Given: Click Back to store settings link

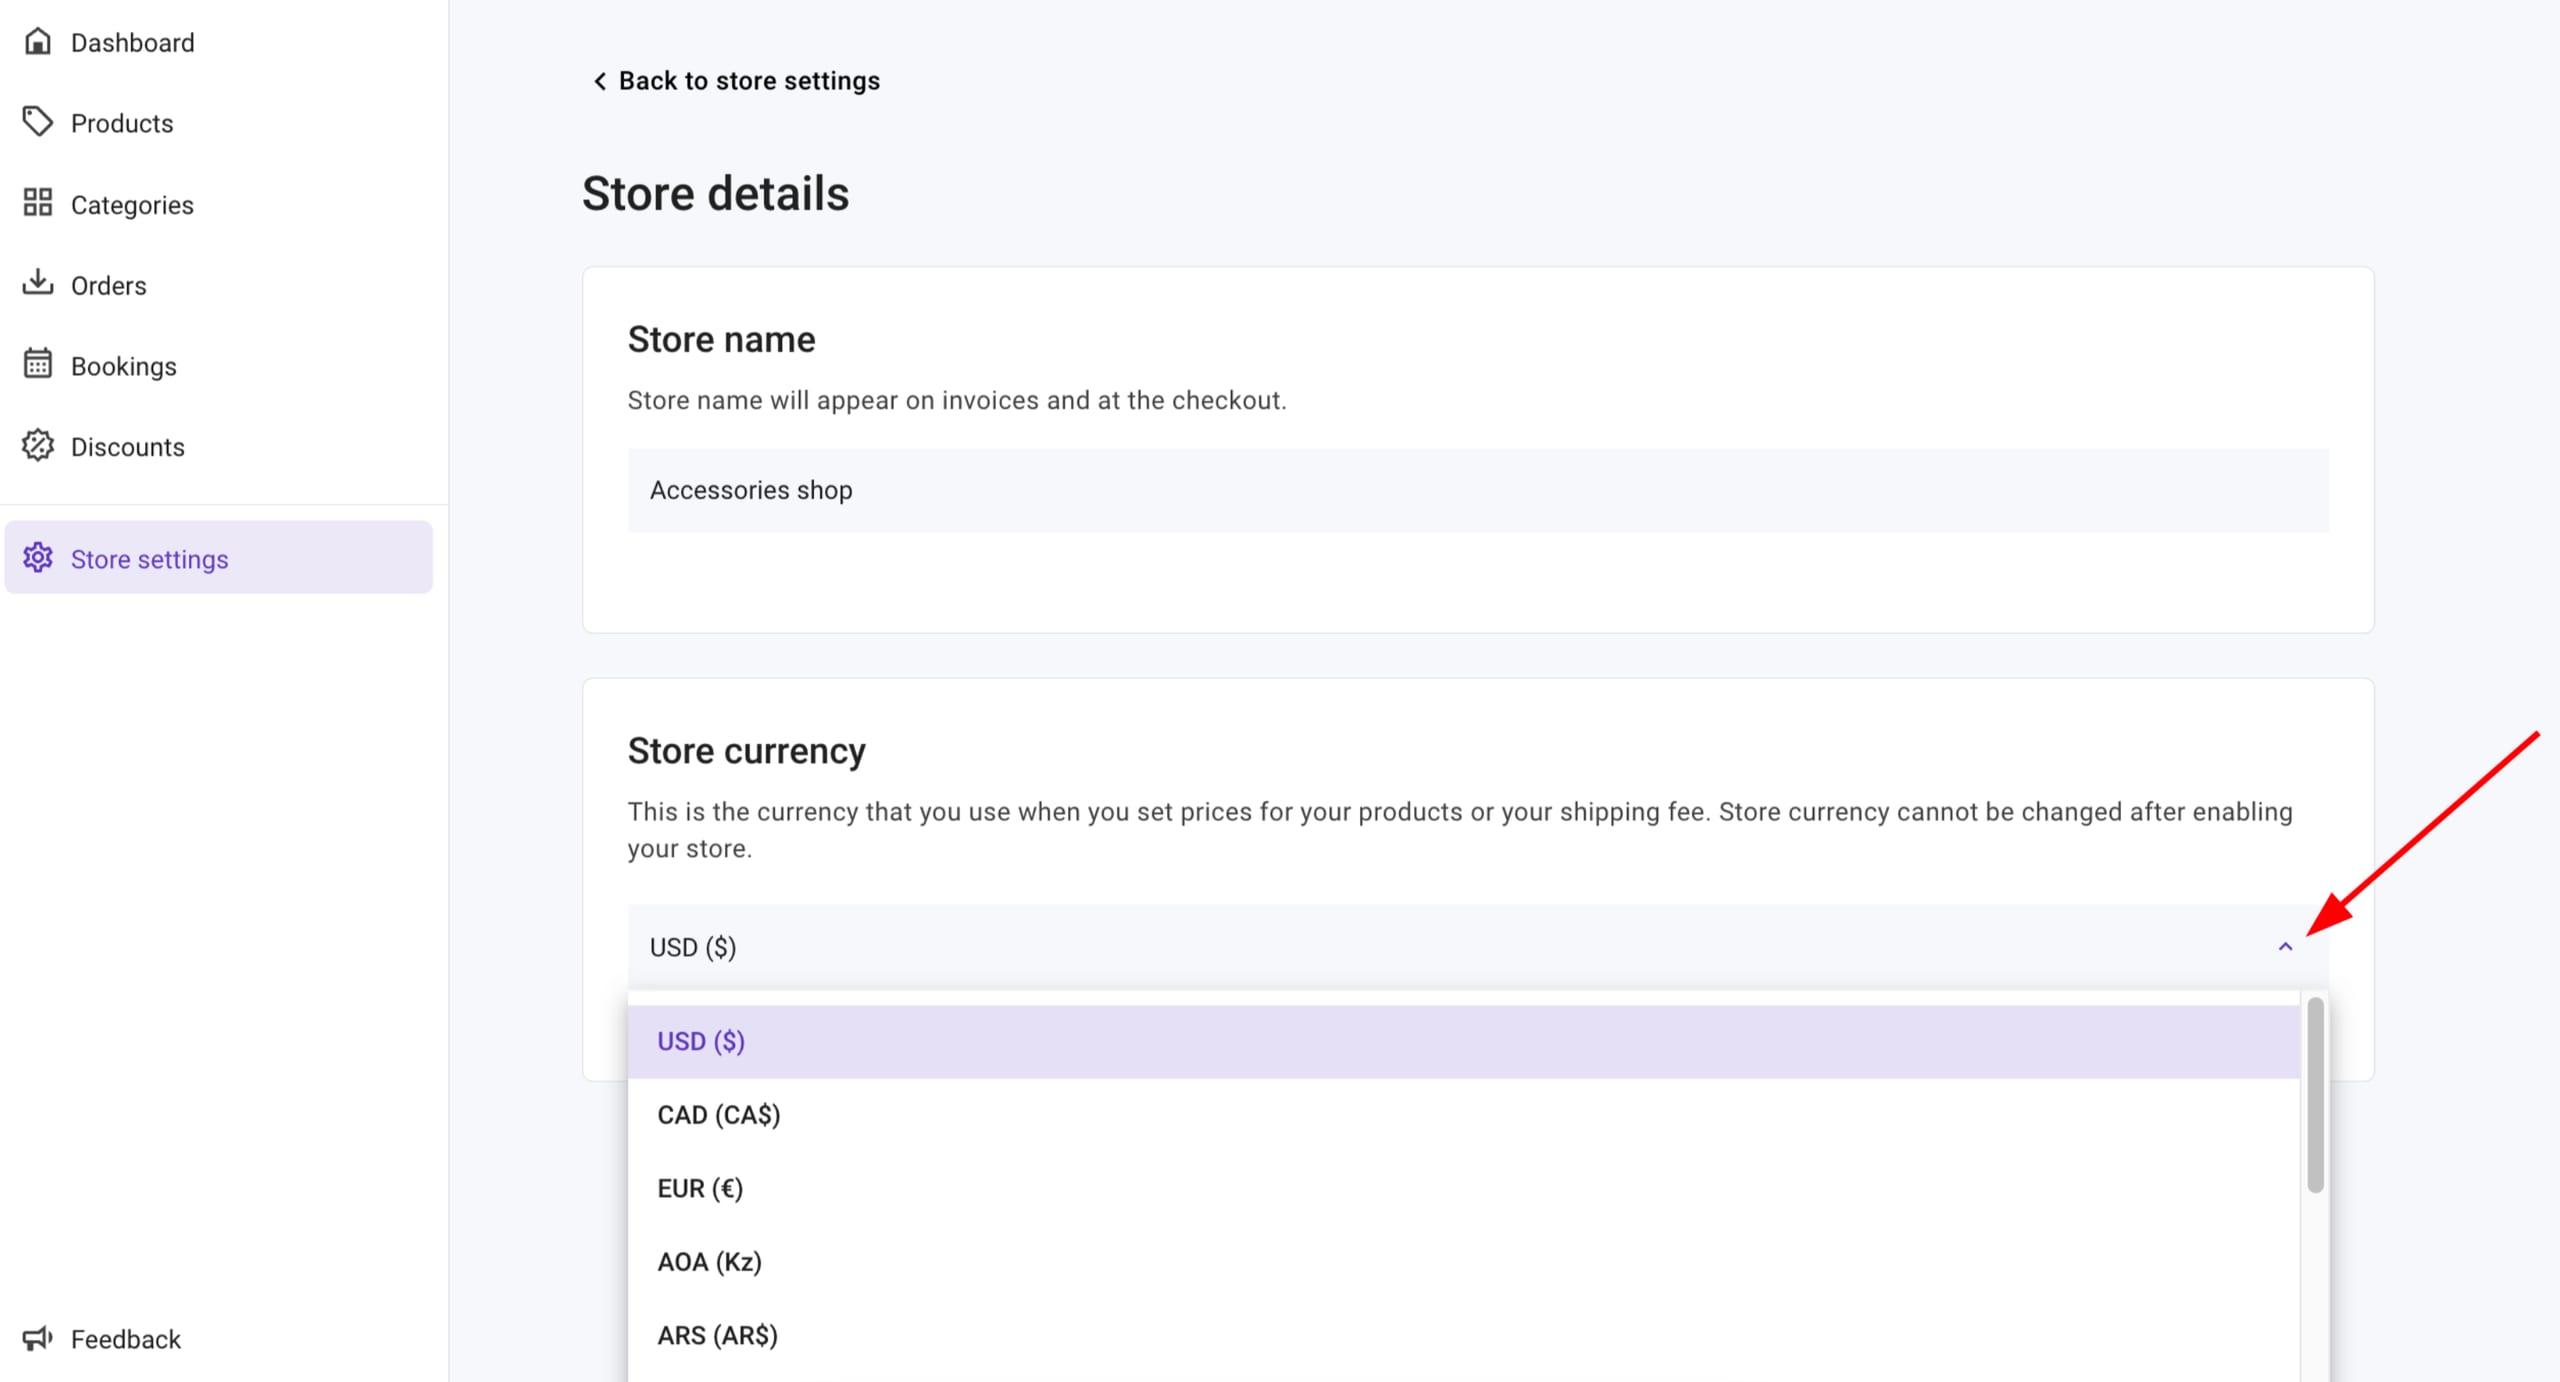Looking at the screenshot, I should click(749, 80).
